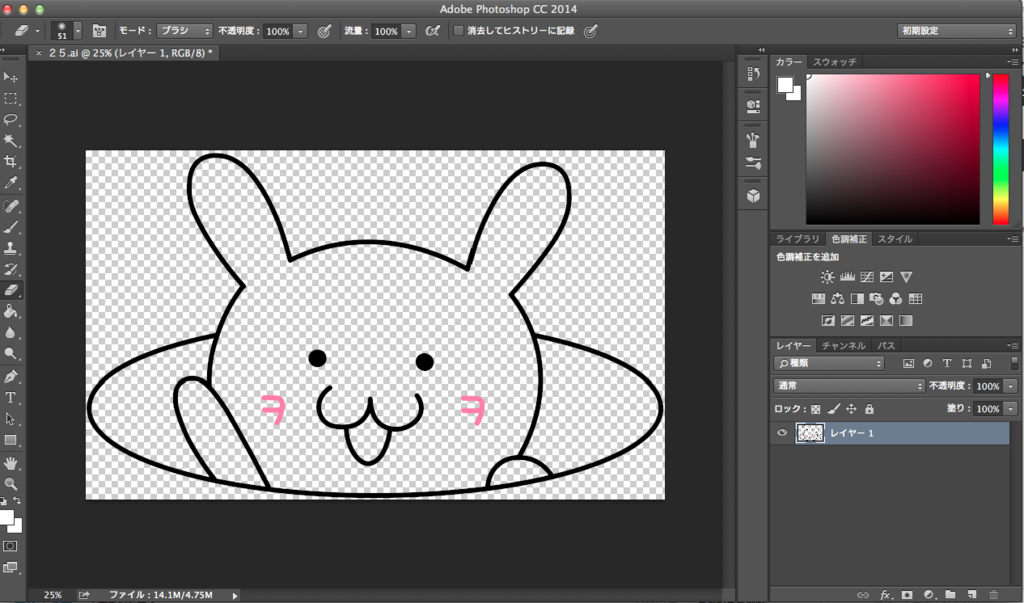Select the Pen tool

pyautogui.click(x=11, y=377)
